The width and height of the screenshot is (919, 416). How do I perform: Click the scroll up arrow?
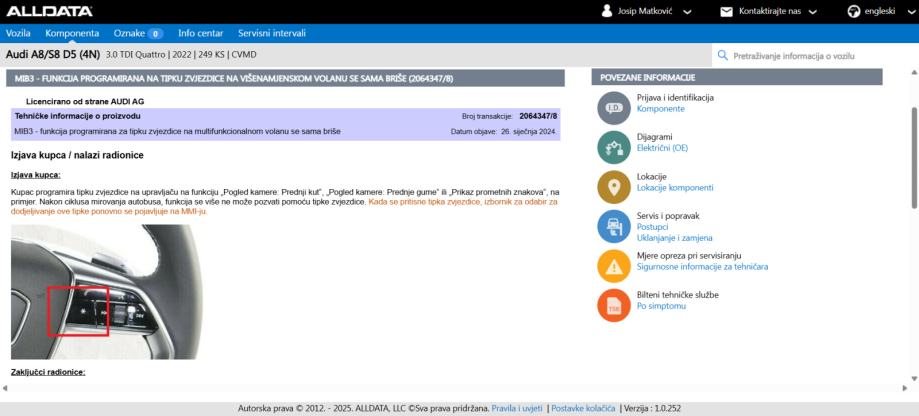click(x=914, y=73)
